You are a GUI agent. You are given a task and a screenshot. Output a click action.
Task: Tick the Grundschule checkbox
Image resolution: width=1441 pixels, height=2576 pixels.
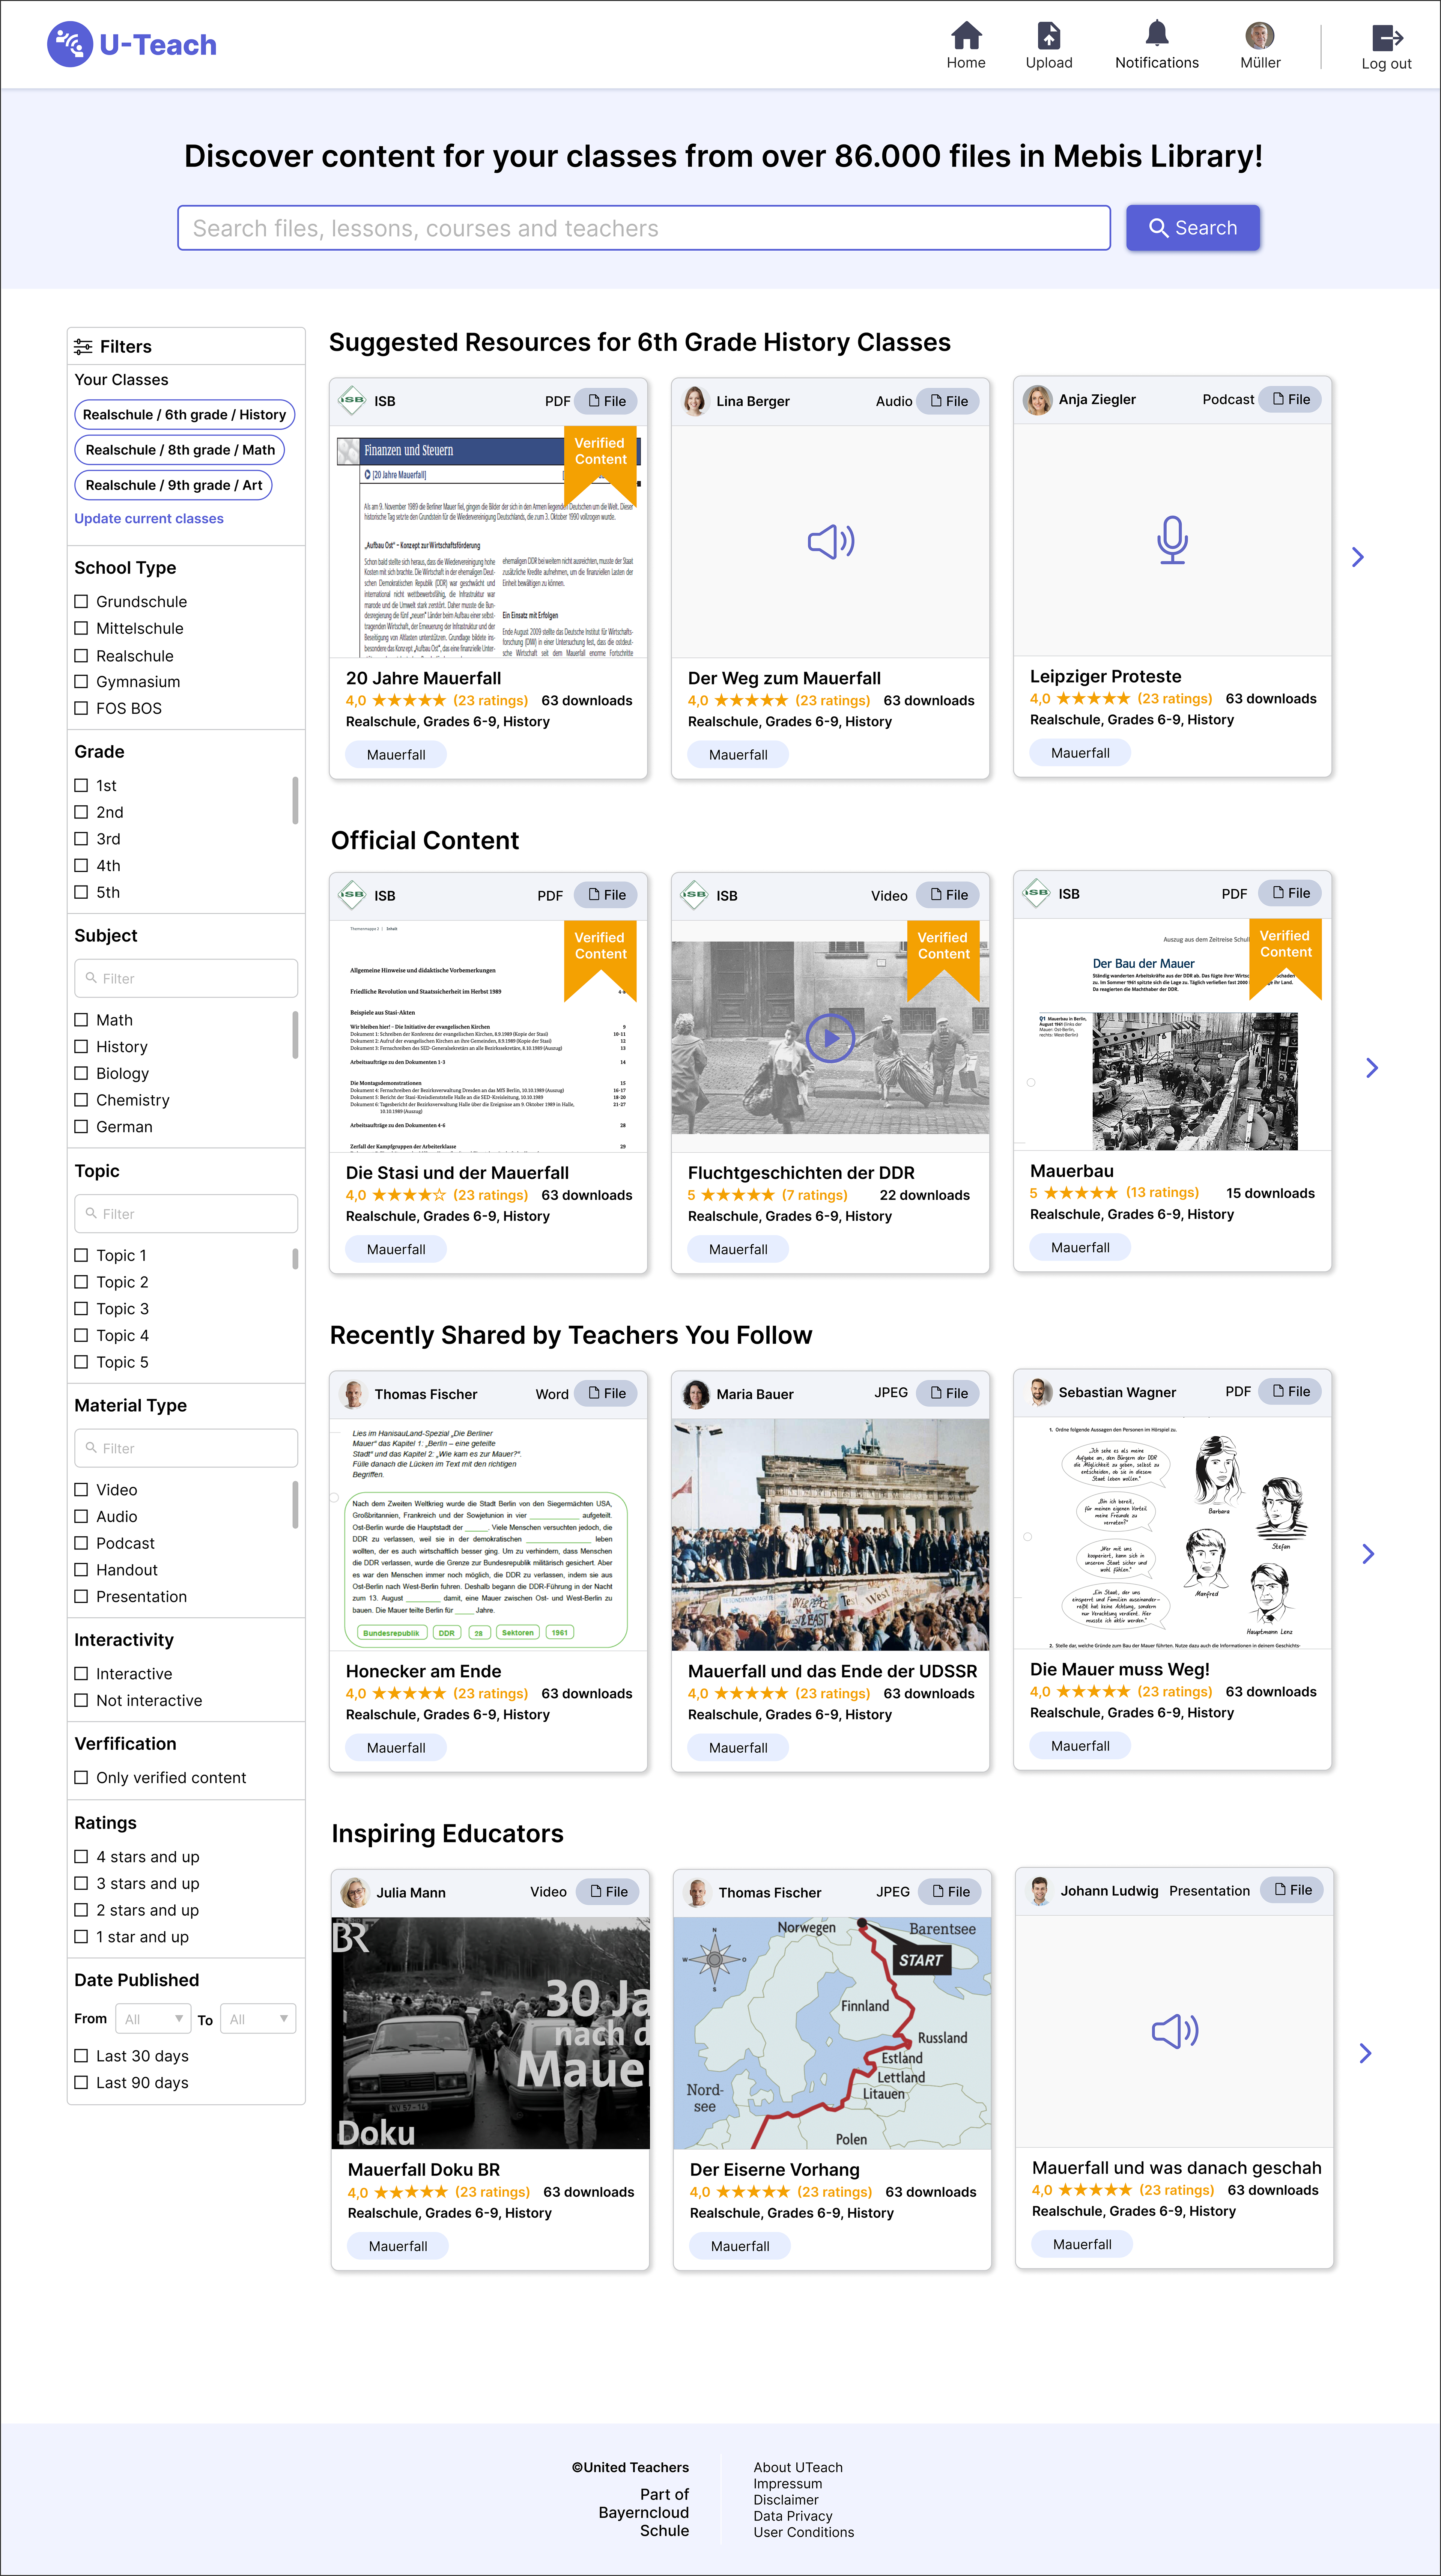[81, 602]
